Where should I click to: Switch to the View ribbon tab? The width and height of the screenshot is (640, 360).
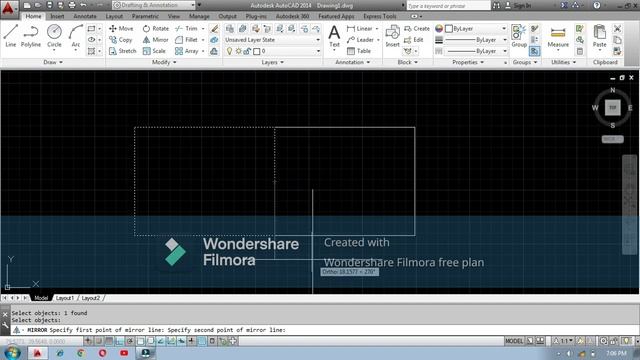(x=174, y=16)
